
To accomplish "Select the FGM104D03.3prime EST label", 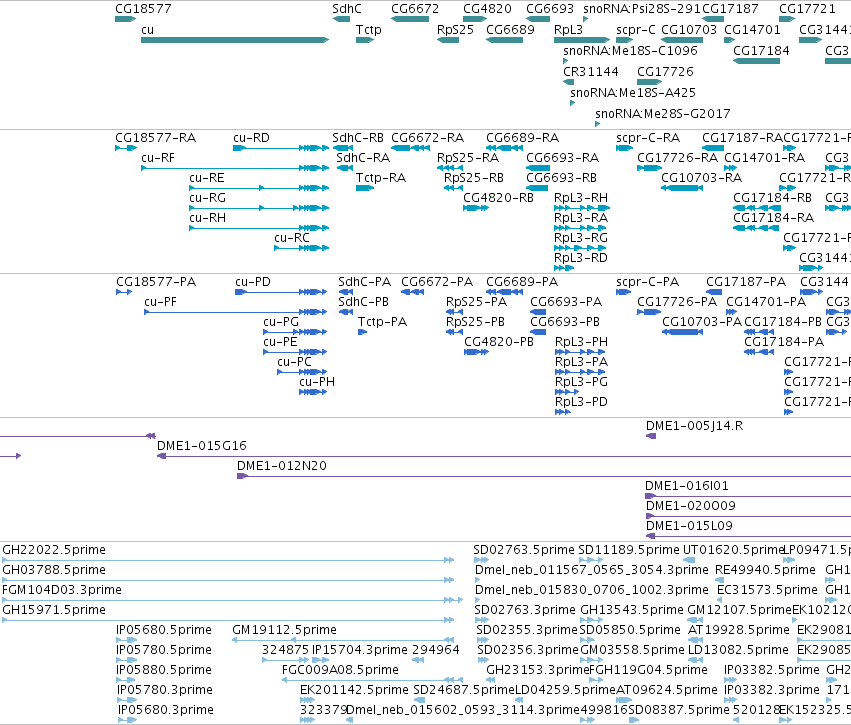I will (x=62, y=590).
